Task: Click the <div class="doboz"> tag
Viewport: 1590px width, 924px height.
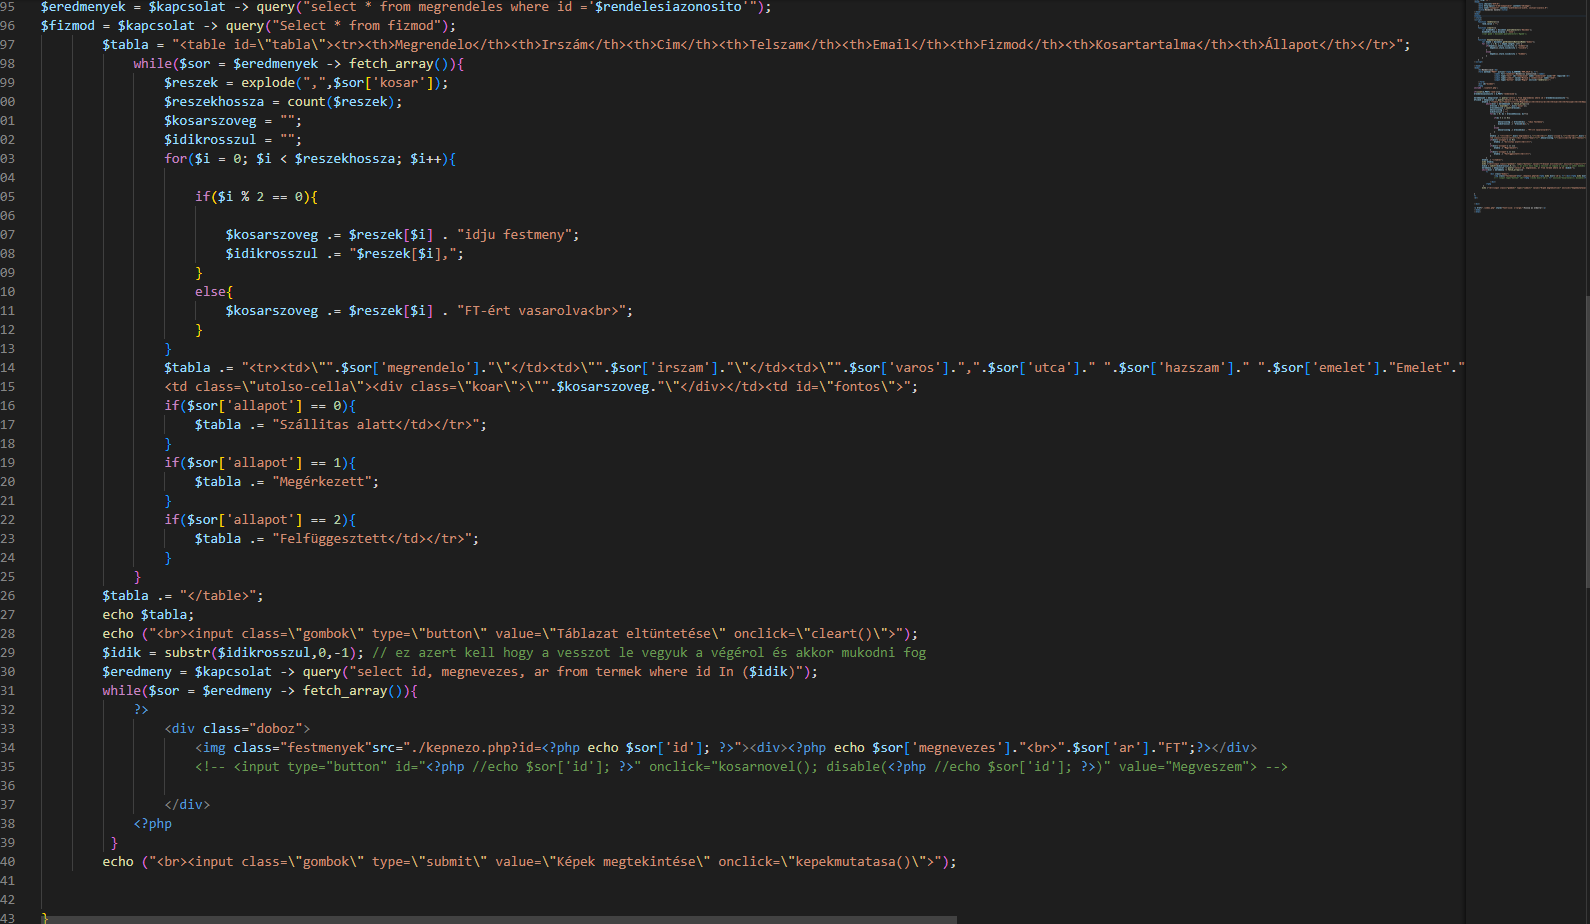Action: 237,729
